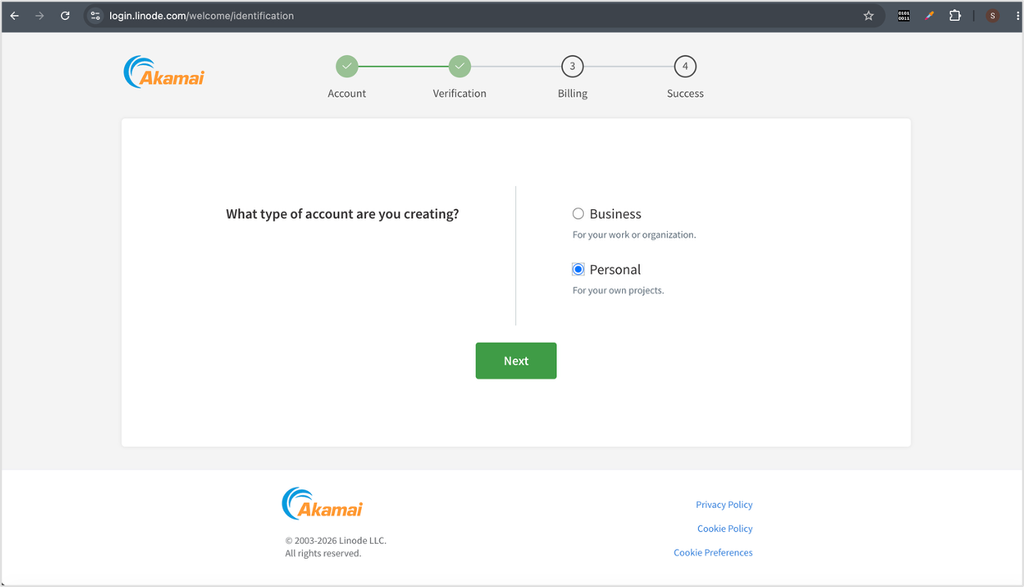1024x587 pixels.
Task: Select the Business account radio button
Action: tap(578, 214)
